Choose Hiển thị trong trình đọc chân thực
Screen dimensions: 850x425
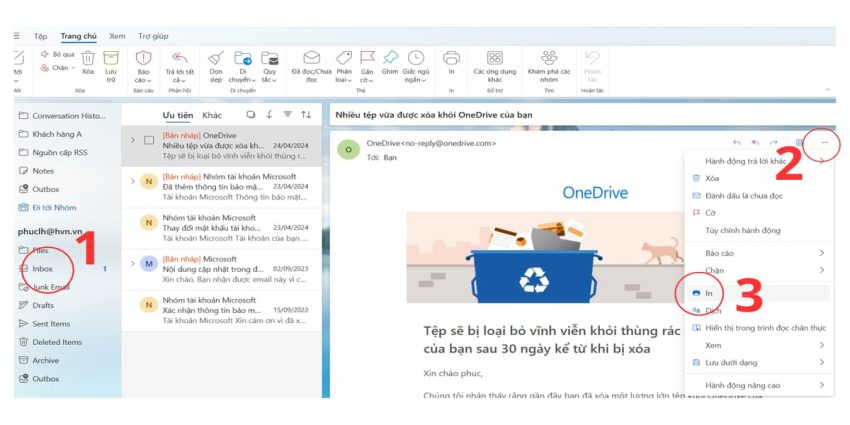(x=759, y=328)
